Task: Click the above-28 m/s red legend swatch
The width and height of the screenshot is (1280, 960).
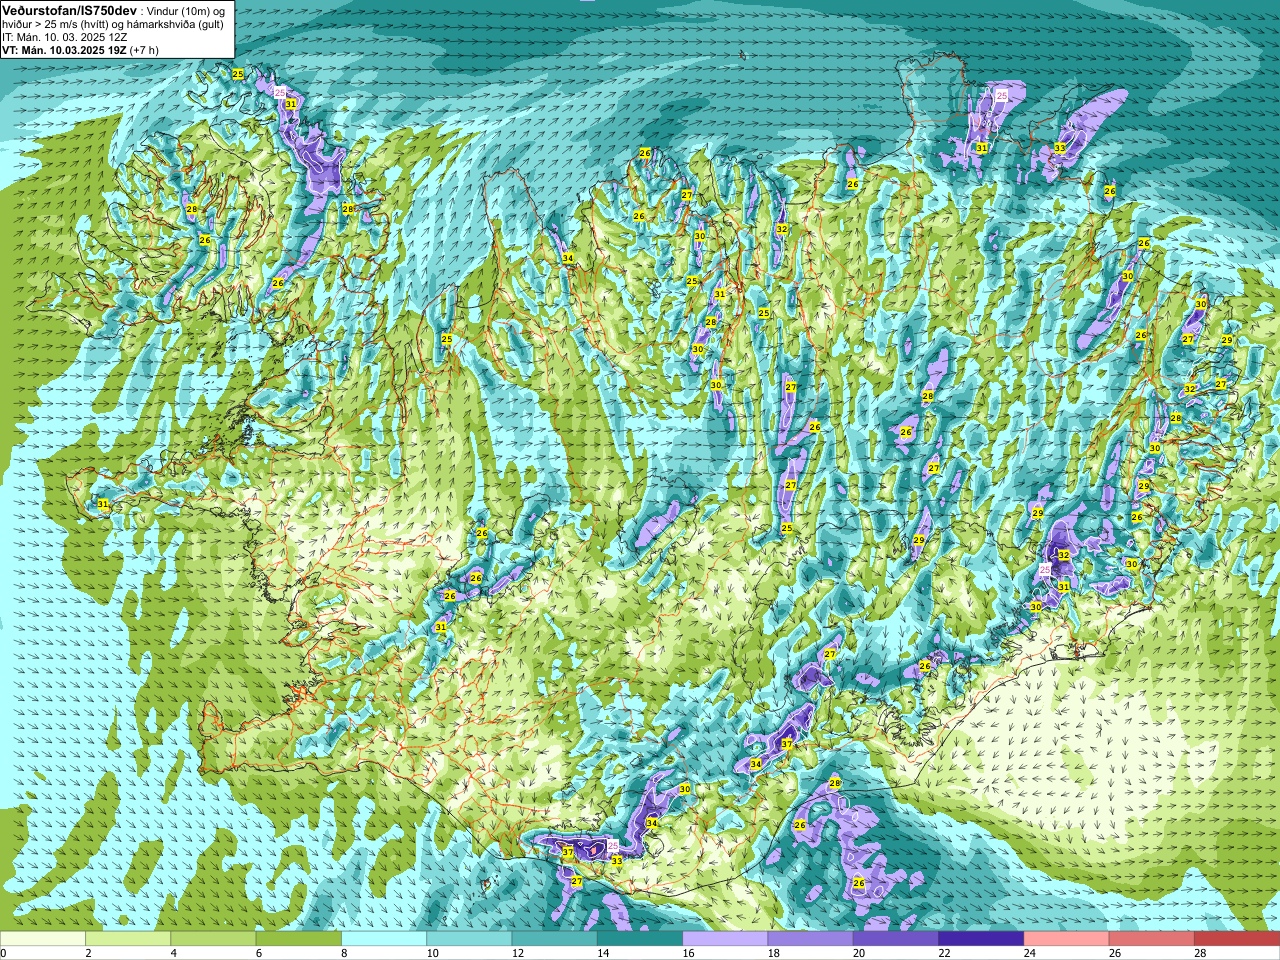Action: [1237, 939]
